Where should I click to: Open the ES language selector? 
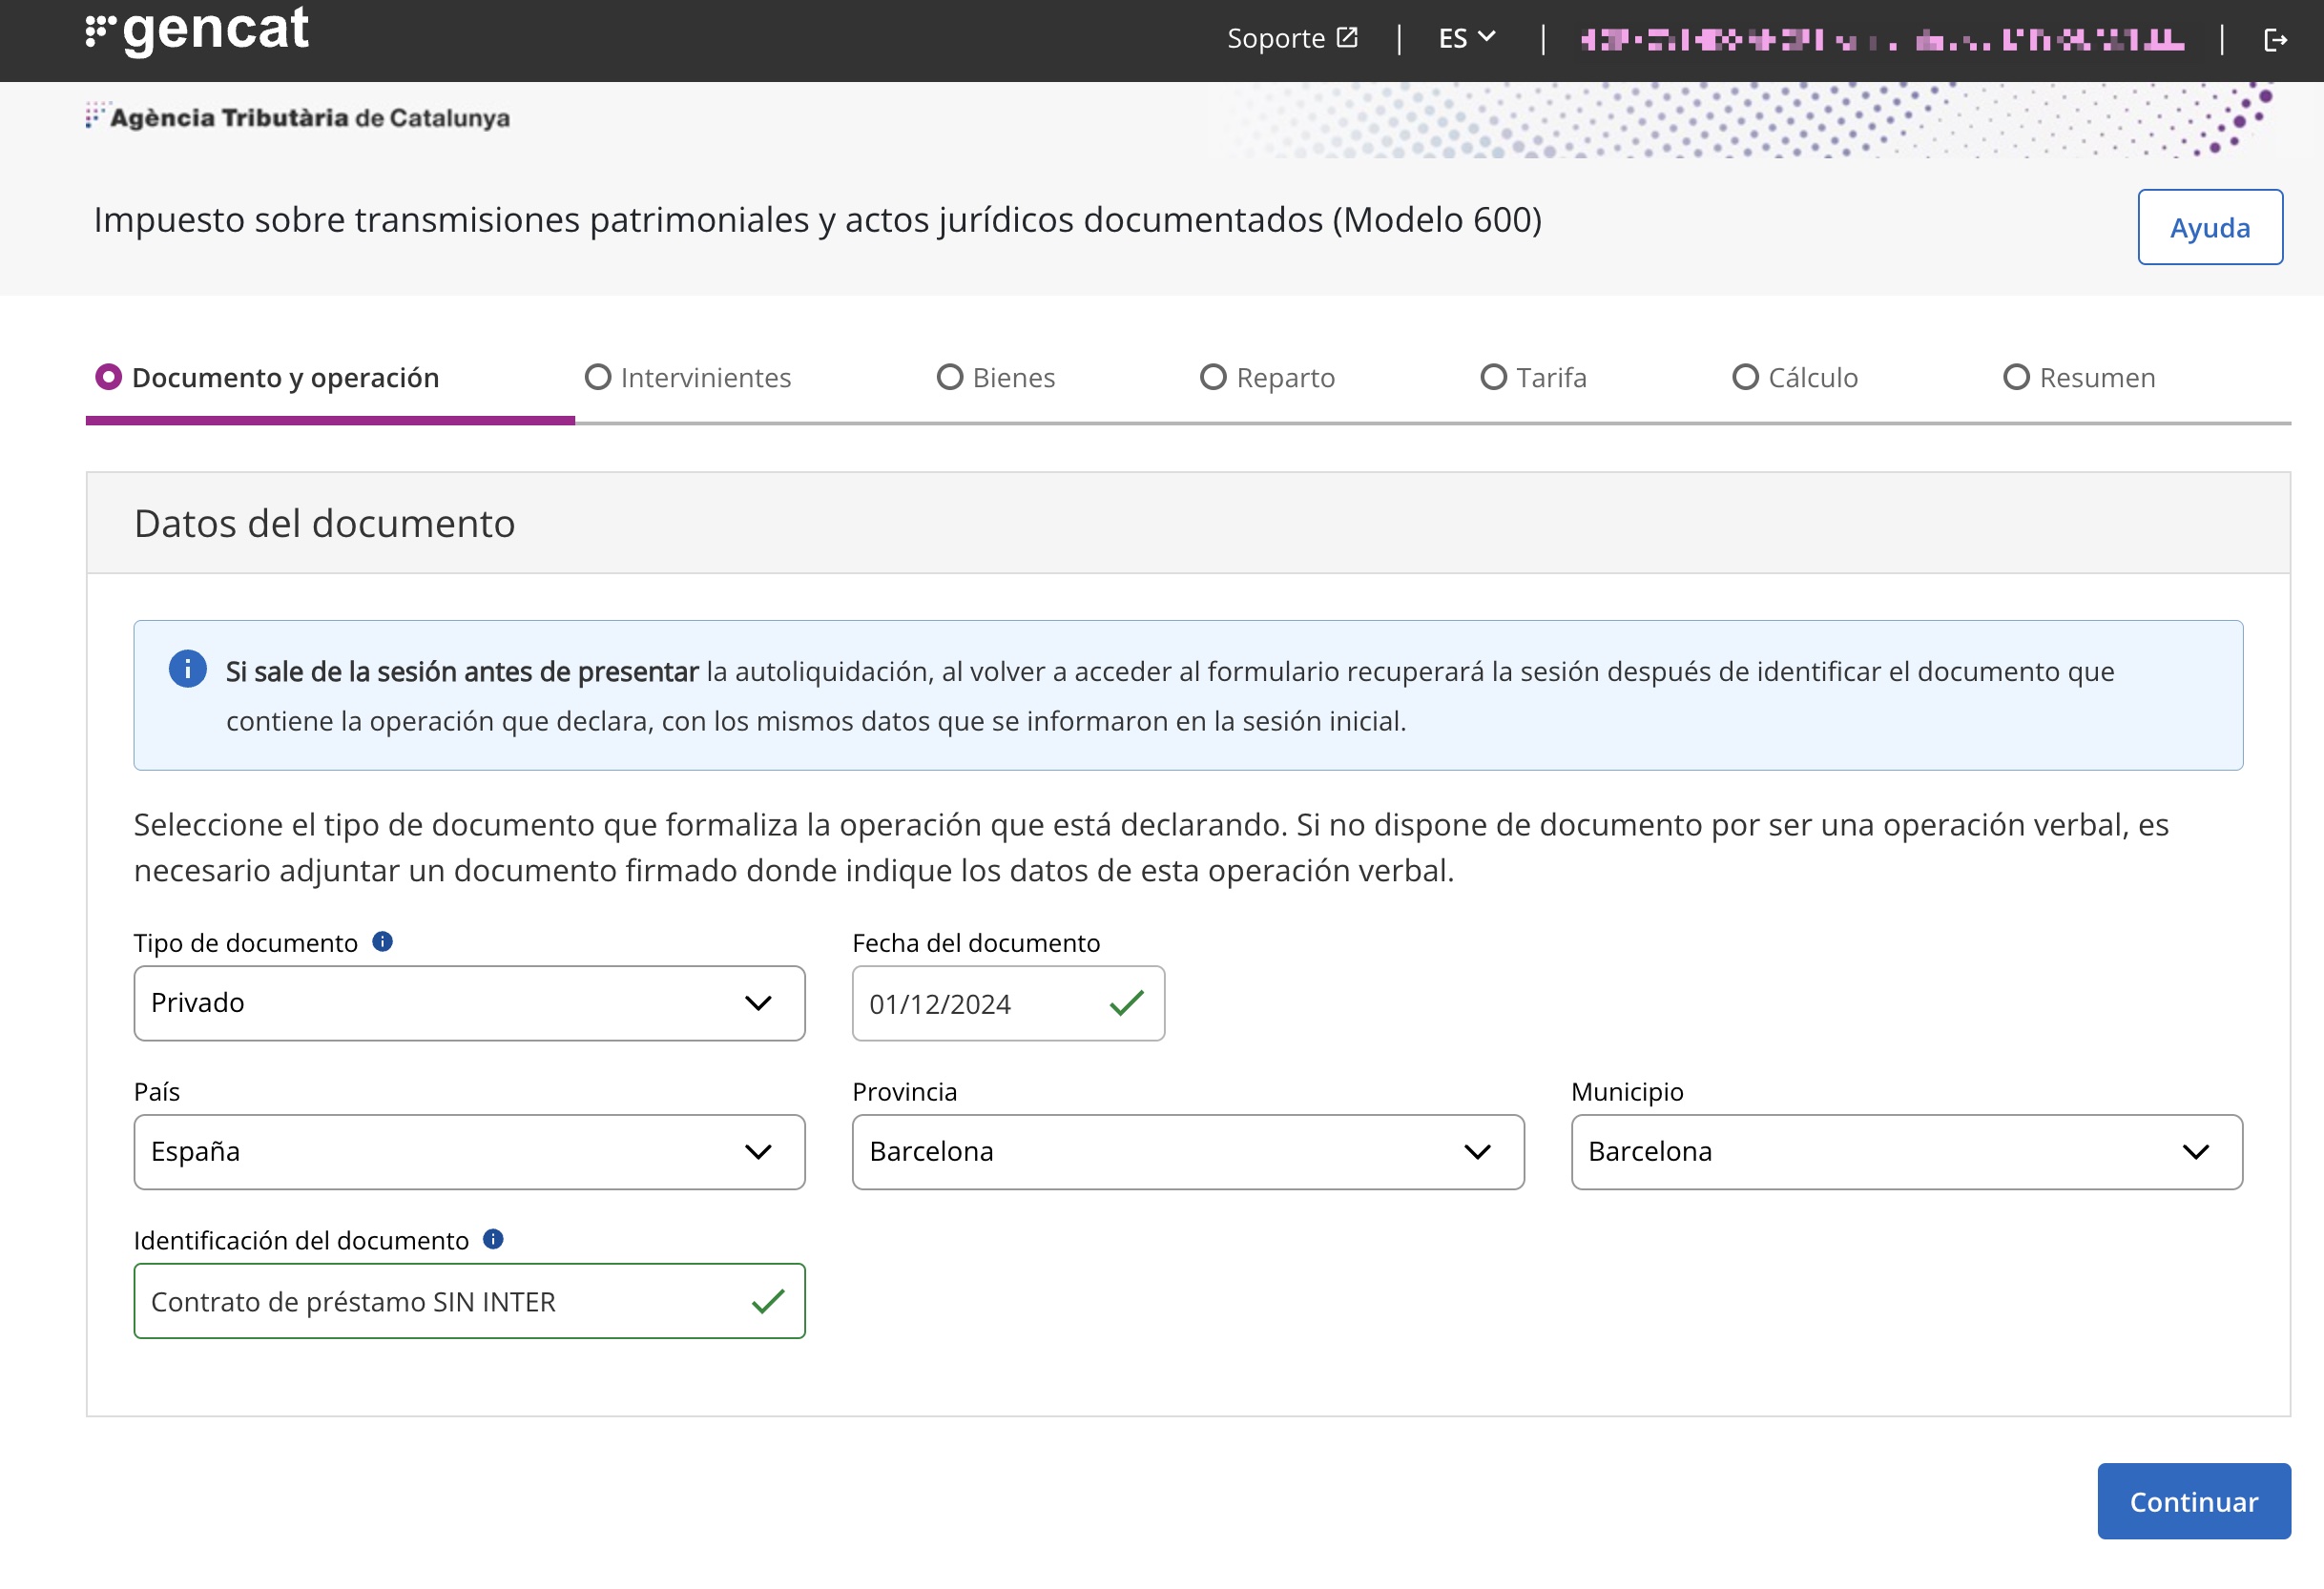point(1466,38)
